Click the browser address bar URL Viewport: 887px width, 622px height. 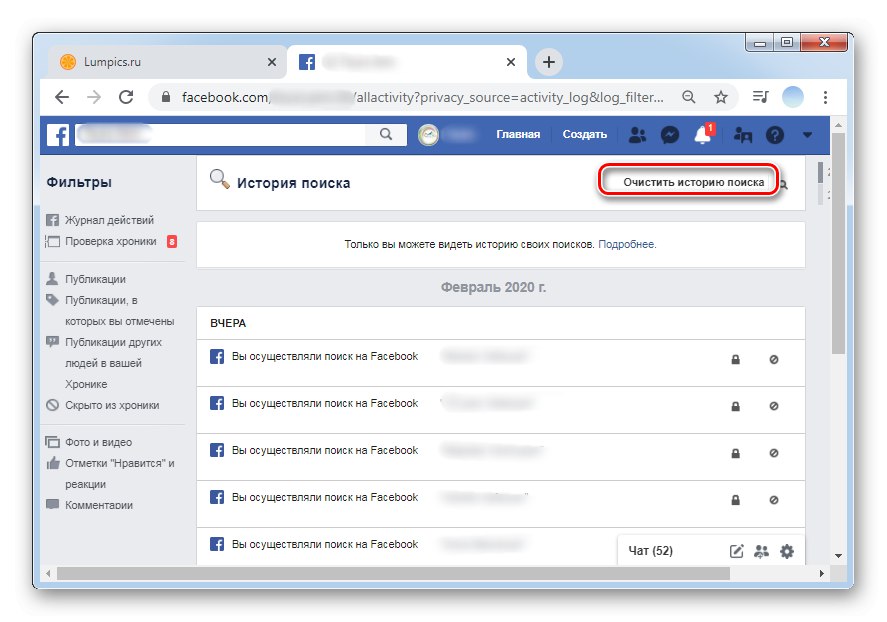423,97
